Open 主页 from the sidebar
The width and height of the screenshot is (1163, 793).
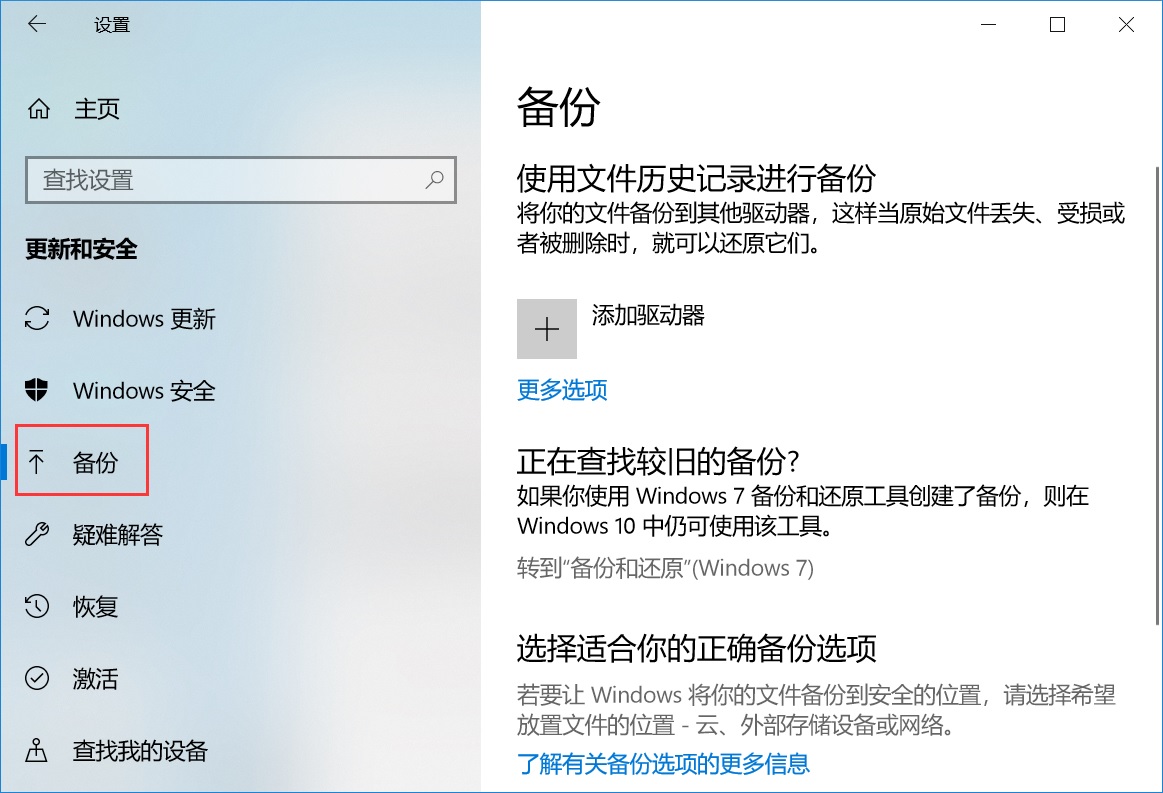(97, 109)
